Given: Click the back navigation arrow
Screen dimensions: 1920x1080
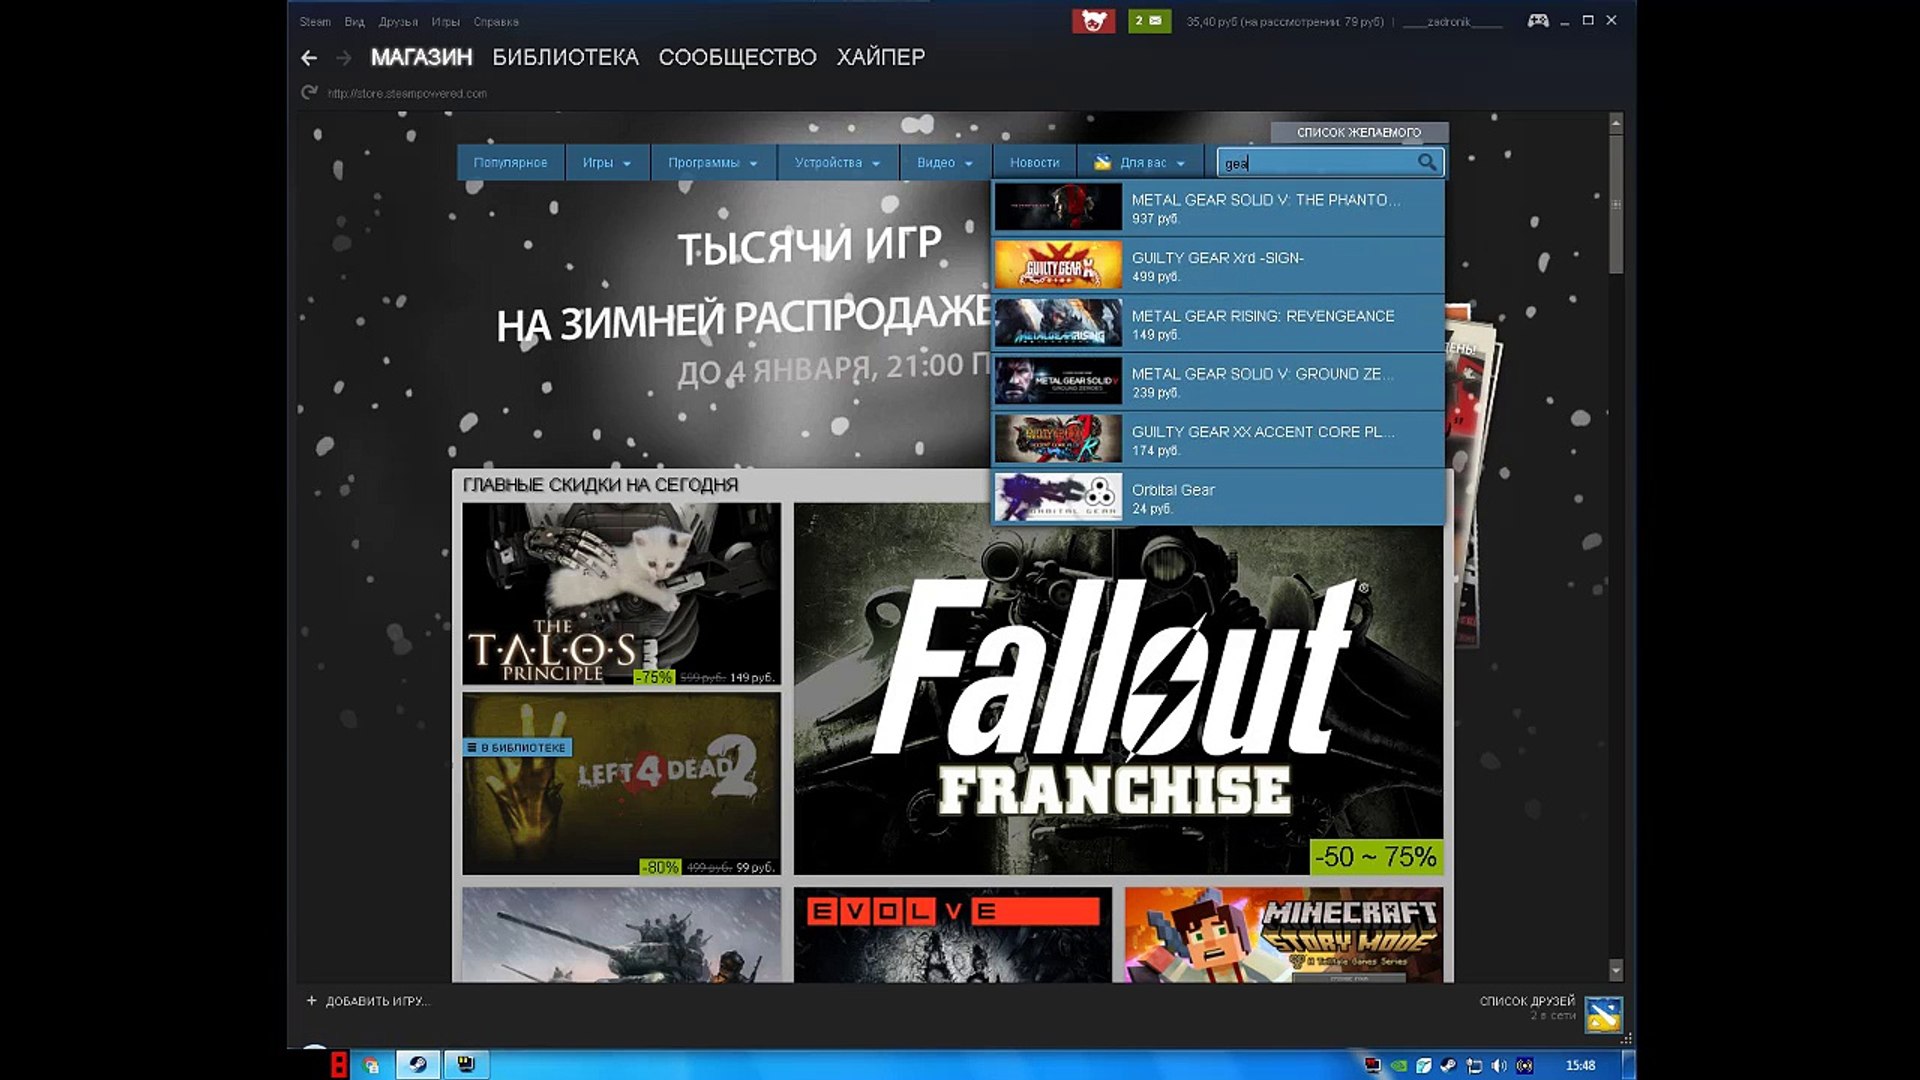Looking at the screenshot, I should [x=308, y=57].
